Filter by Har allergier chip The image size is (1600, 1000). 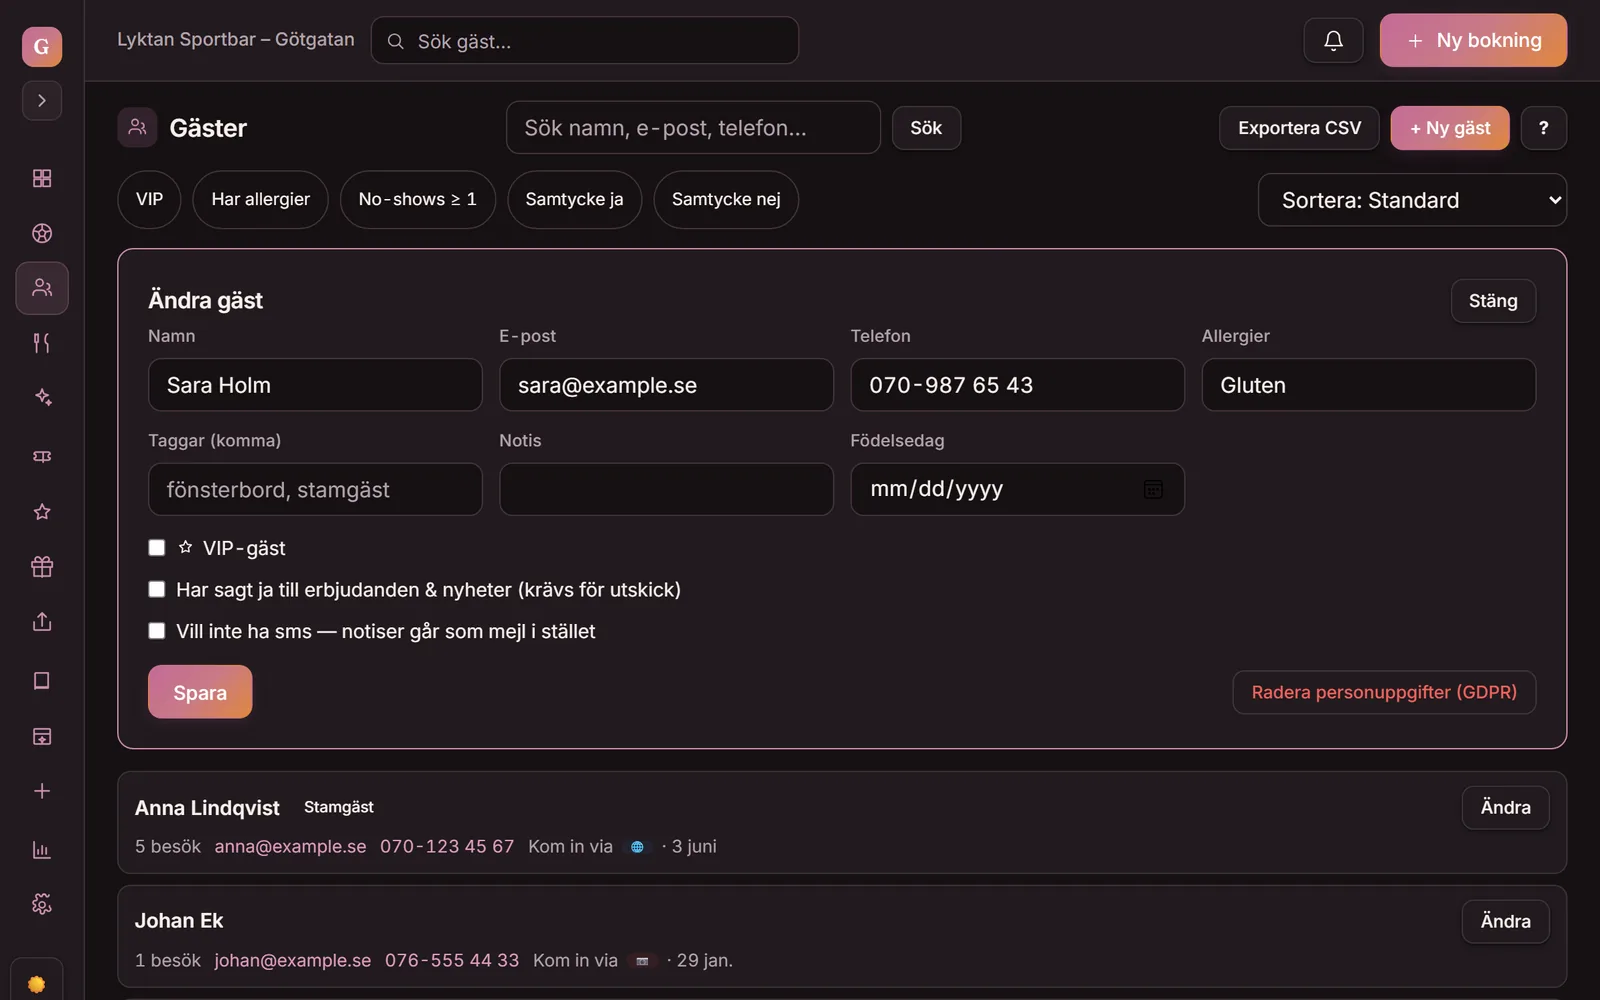pos(261,199)
